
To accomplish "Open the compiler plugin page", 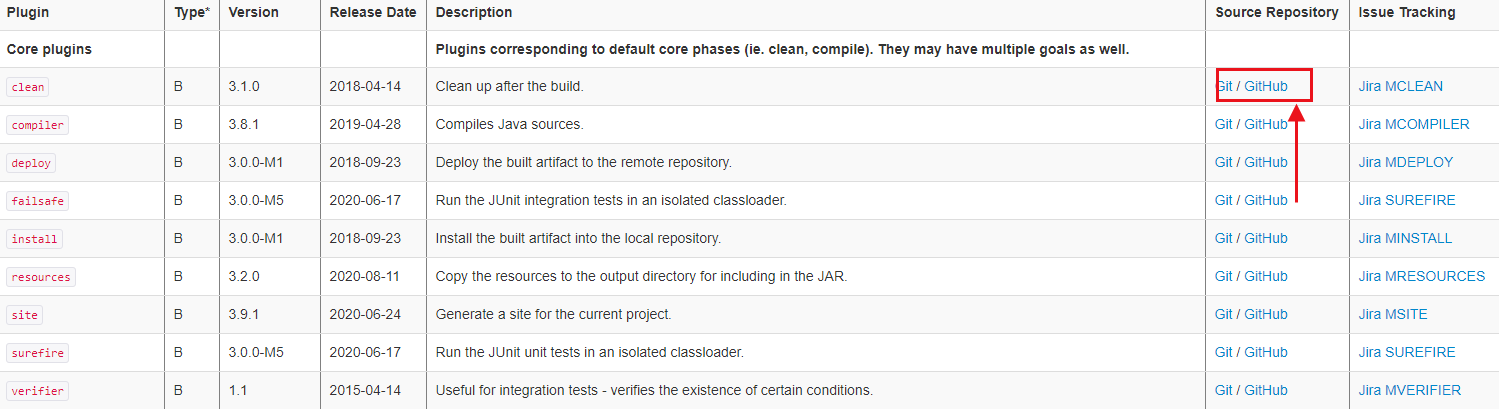I will [x=38, y=125].
